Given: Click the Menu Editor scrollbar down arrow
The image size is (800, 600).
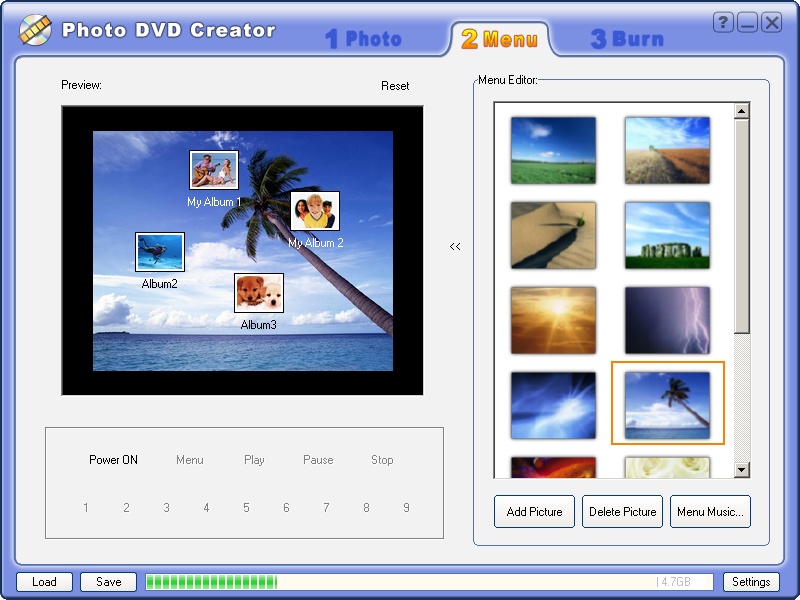Looking at the screenshot, I should click(741, 469).
